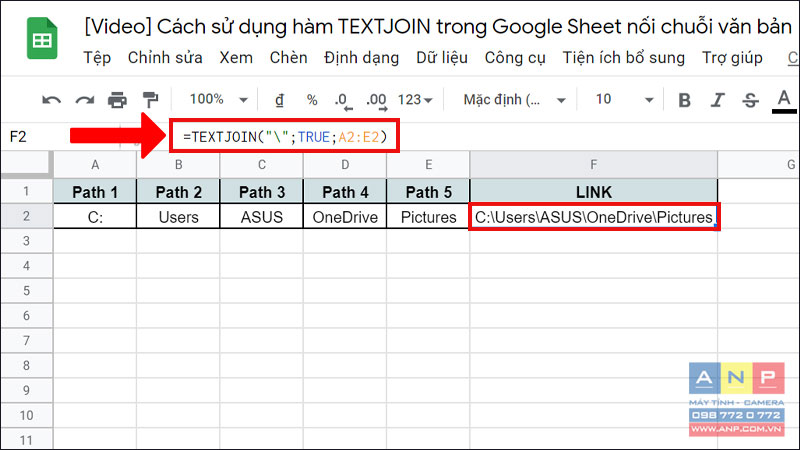Image resolution: width=800 pixels, height=450 pixels.
Task: Open the Mặc định font dropdown
Action: click(514, 99)
